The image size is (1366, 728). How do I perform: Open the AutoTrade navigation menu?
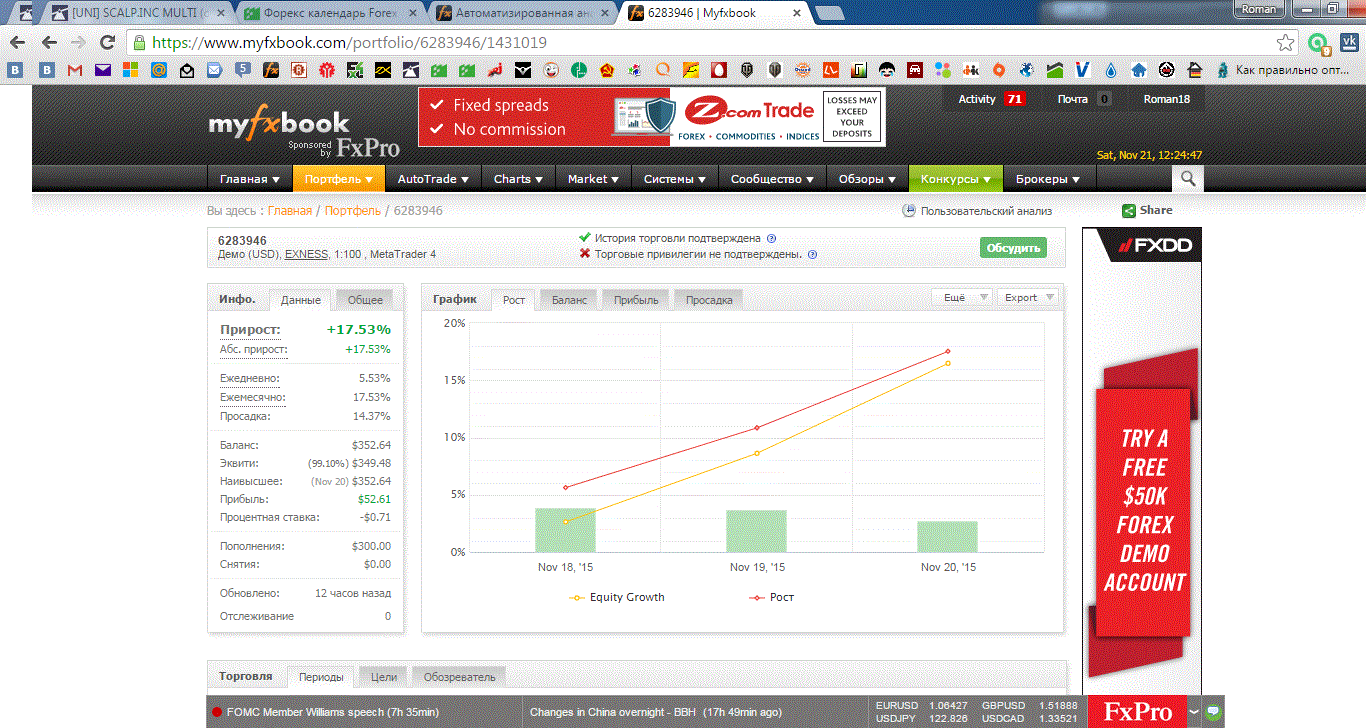pos(434,179)
